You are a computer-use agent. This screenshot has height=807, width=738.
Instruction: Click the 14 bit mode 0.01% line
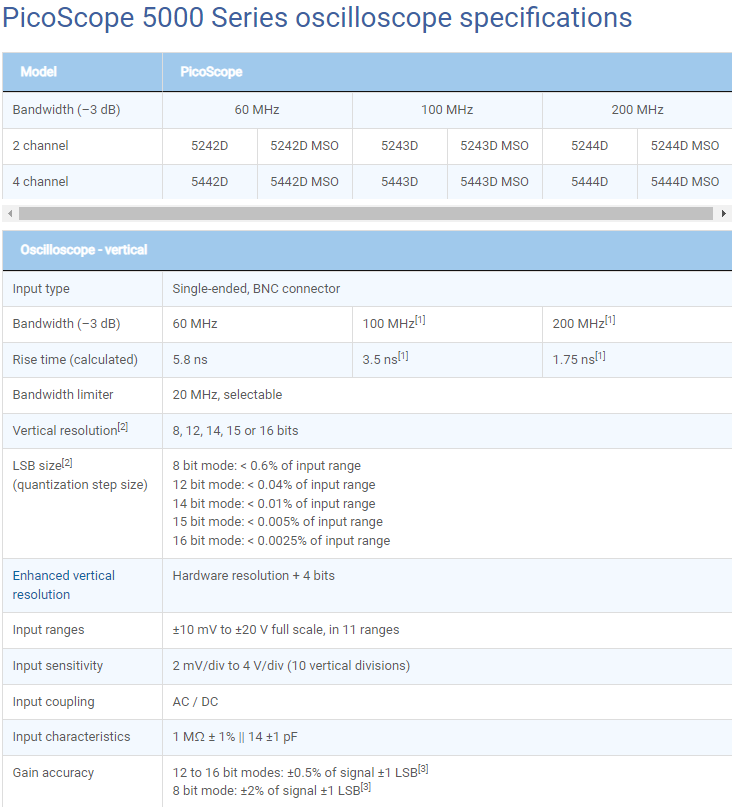[274, 503]
